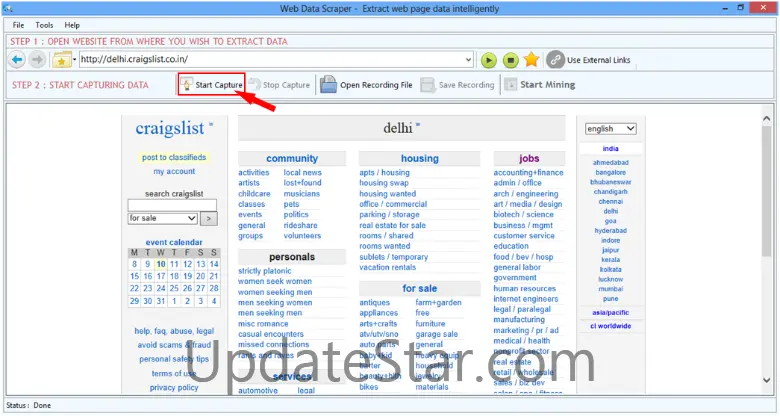Open the File menu
Screen dimensions: 780x416
(18, 25)
